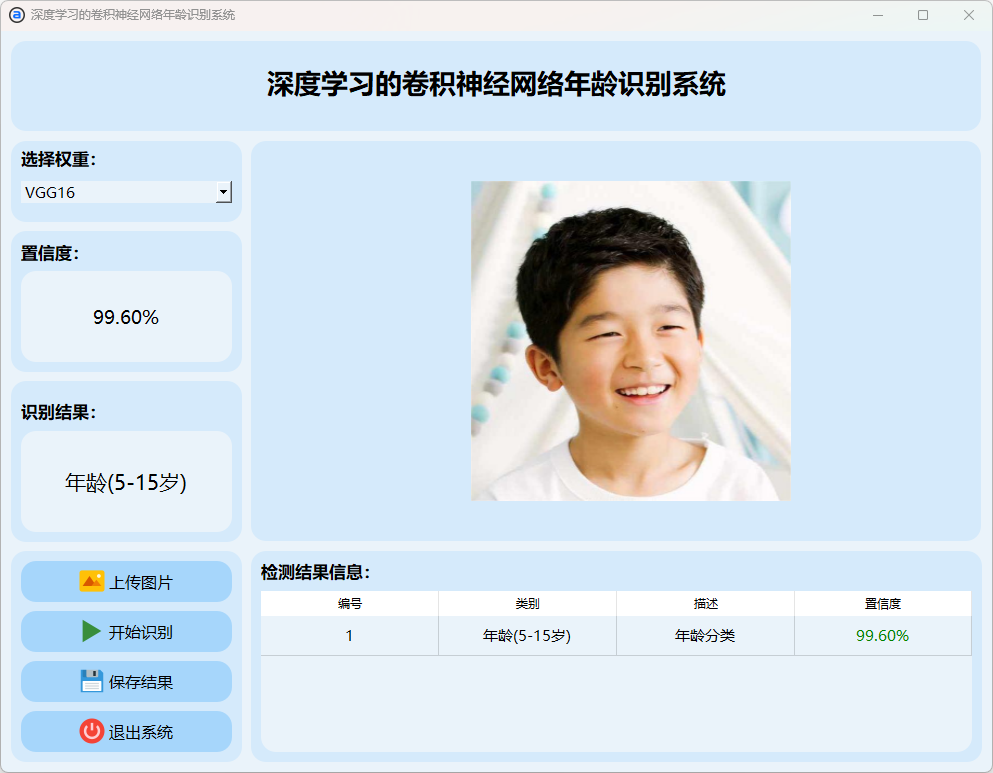The width and height of the screenshot is (993, 773).
Task: Select row number 1 cell in results table
Action: pyautogui.click(x=349, y=636)
